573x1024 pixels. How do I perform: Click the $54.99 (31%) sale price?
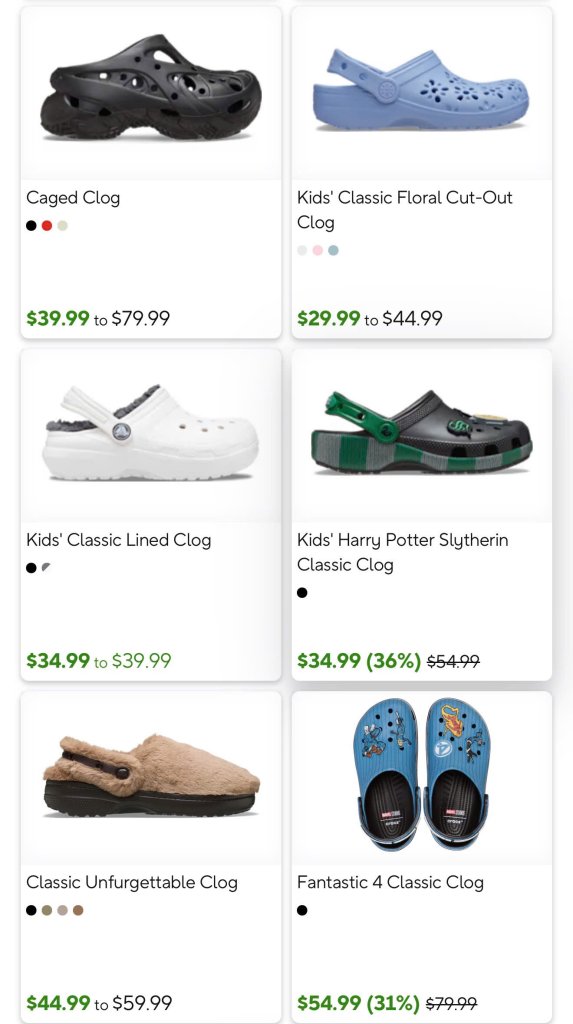[x=358, y=1002]
